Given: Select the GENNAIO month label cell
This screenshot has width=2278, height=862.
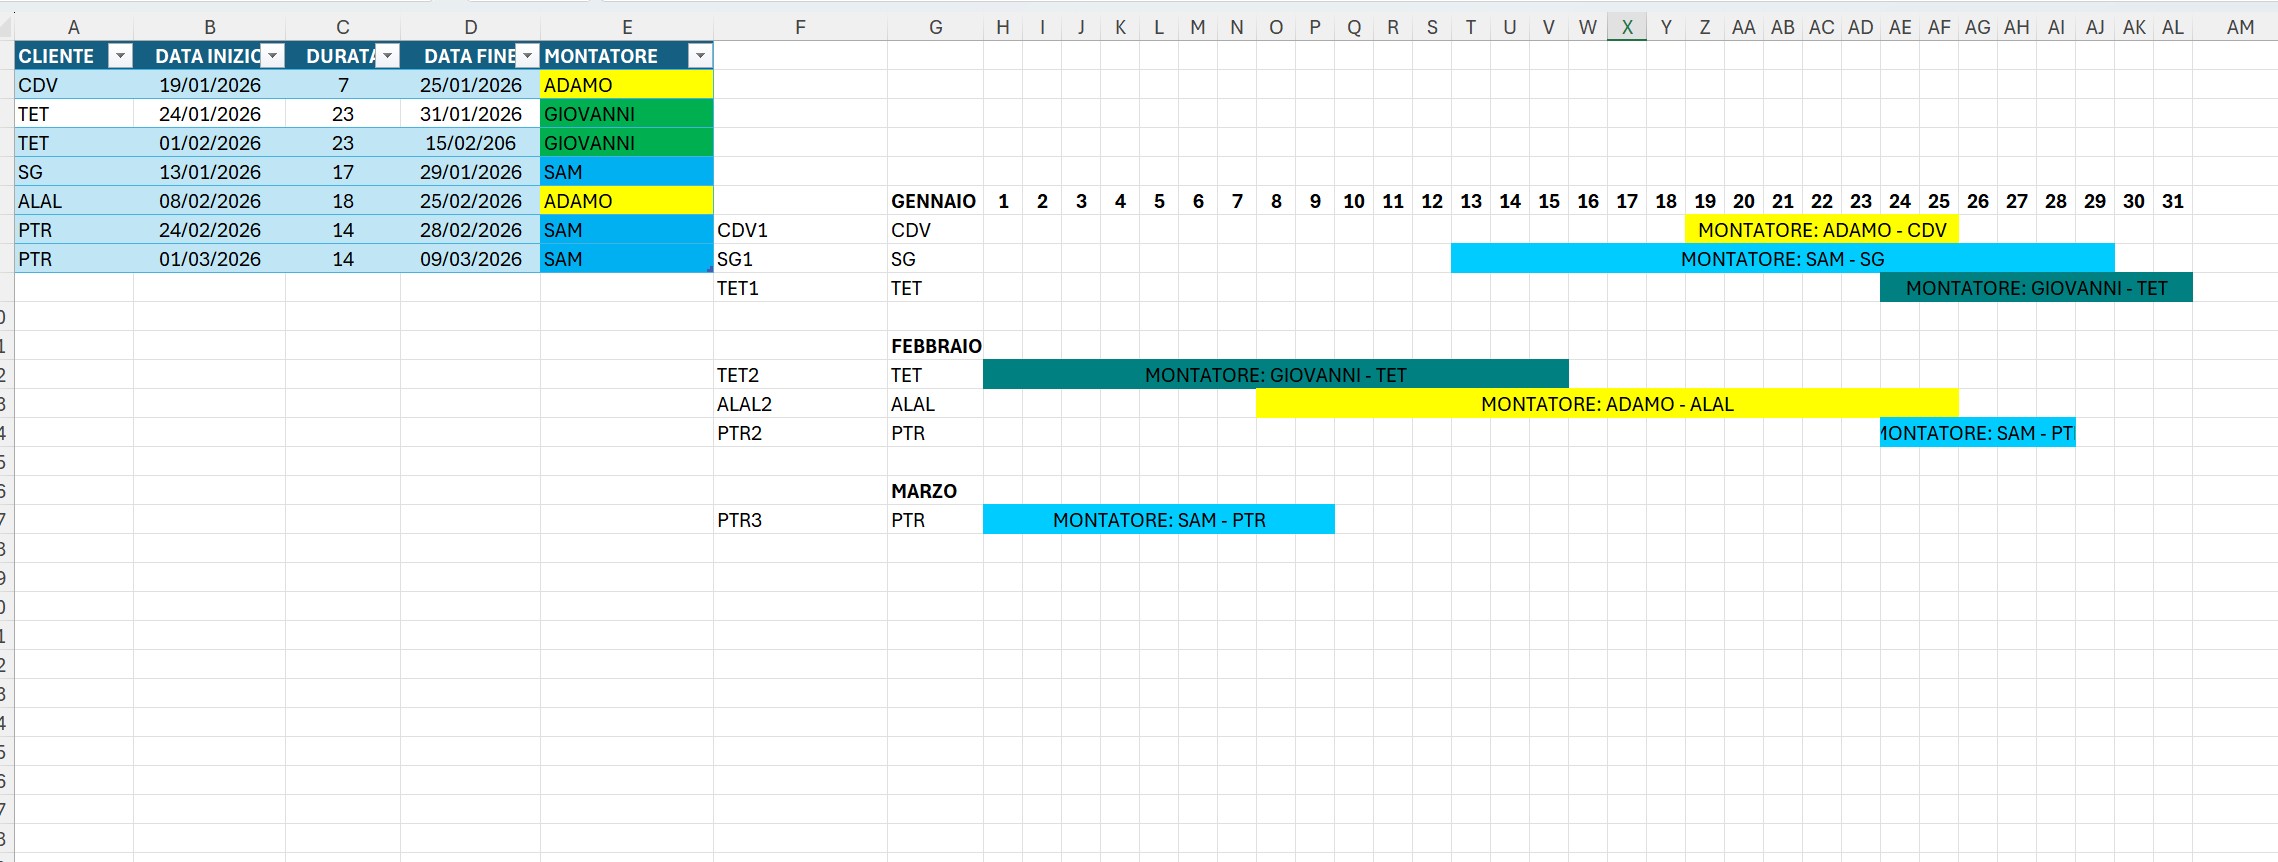Looking at the screenshot, I should (935, 201).
